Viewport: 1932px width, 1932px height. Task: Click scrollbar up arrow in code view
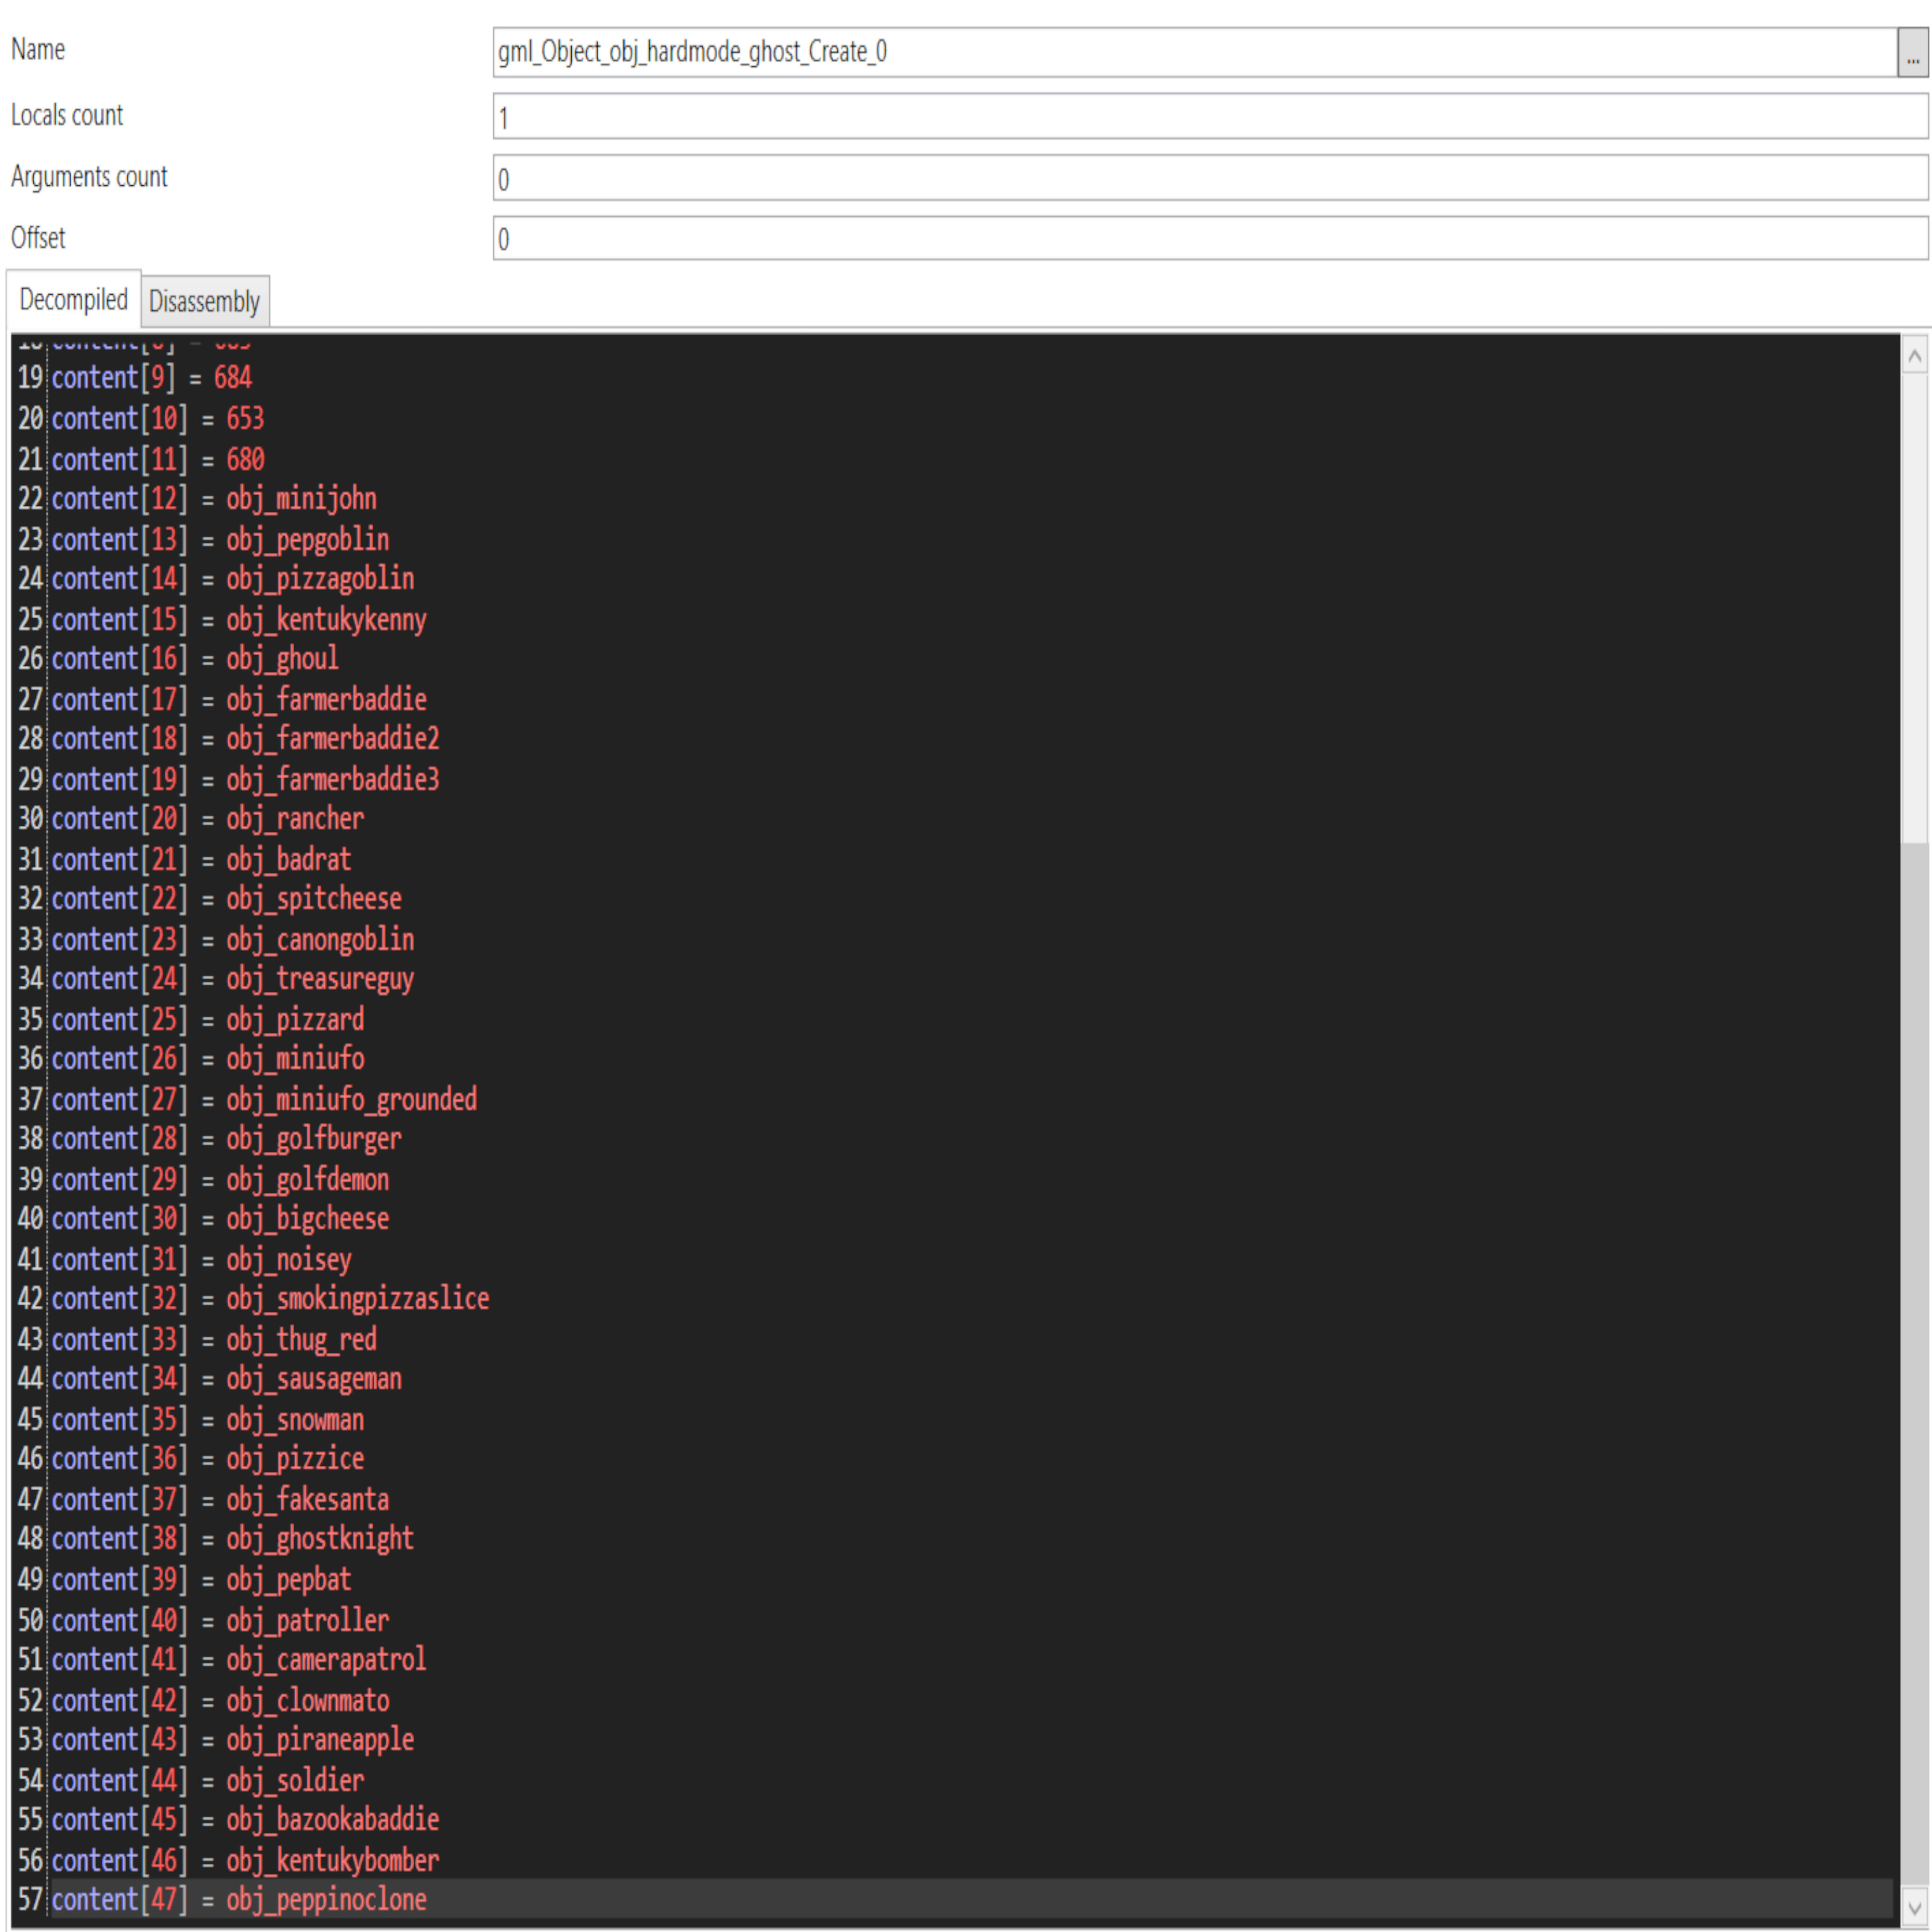pos(1914,356)
